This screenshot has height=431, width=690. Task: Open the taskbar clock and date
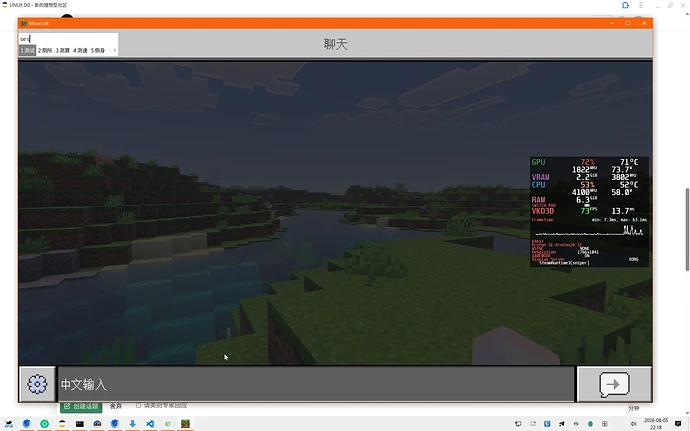click(656, 424)
